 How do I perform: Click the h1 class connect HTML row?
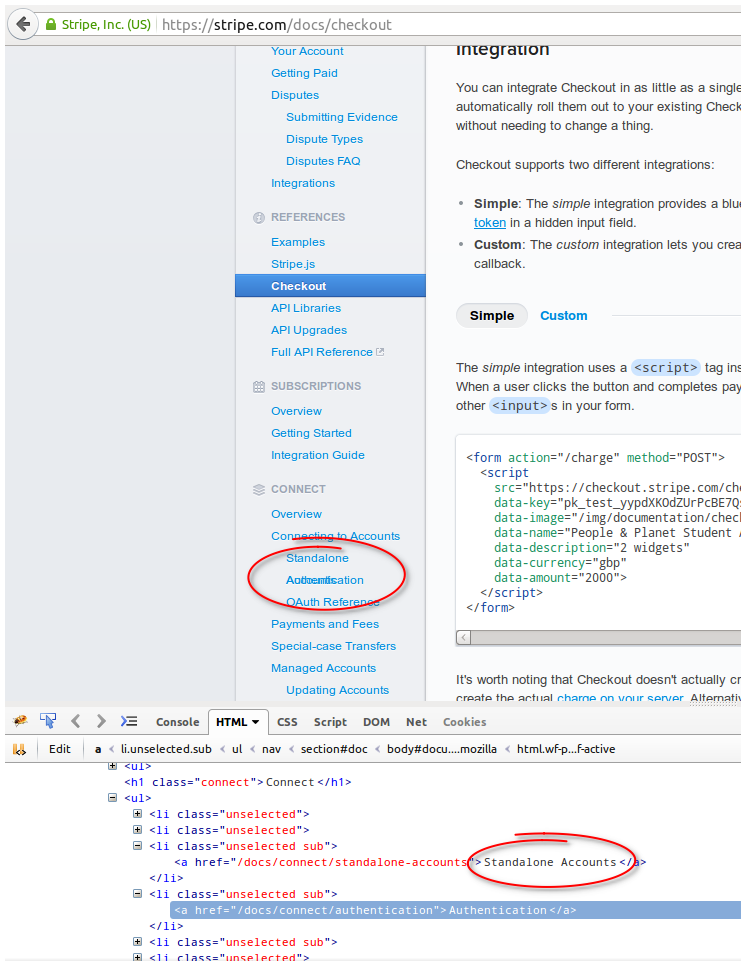coord(238,782)
